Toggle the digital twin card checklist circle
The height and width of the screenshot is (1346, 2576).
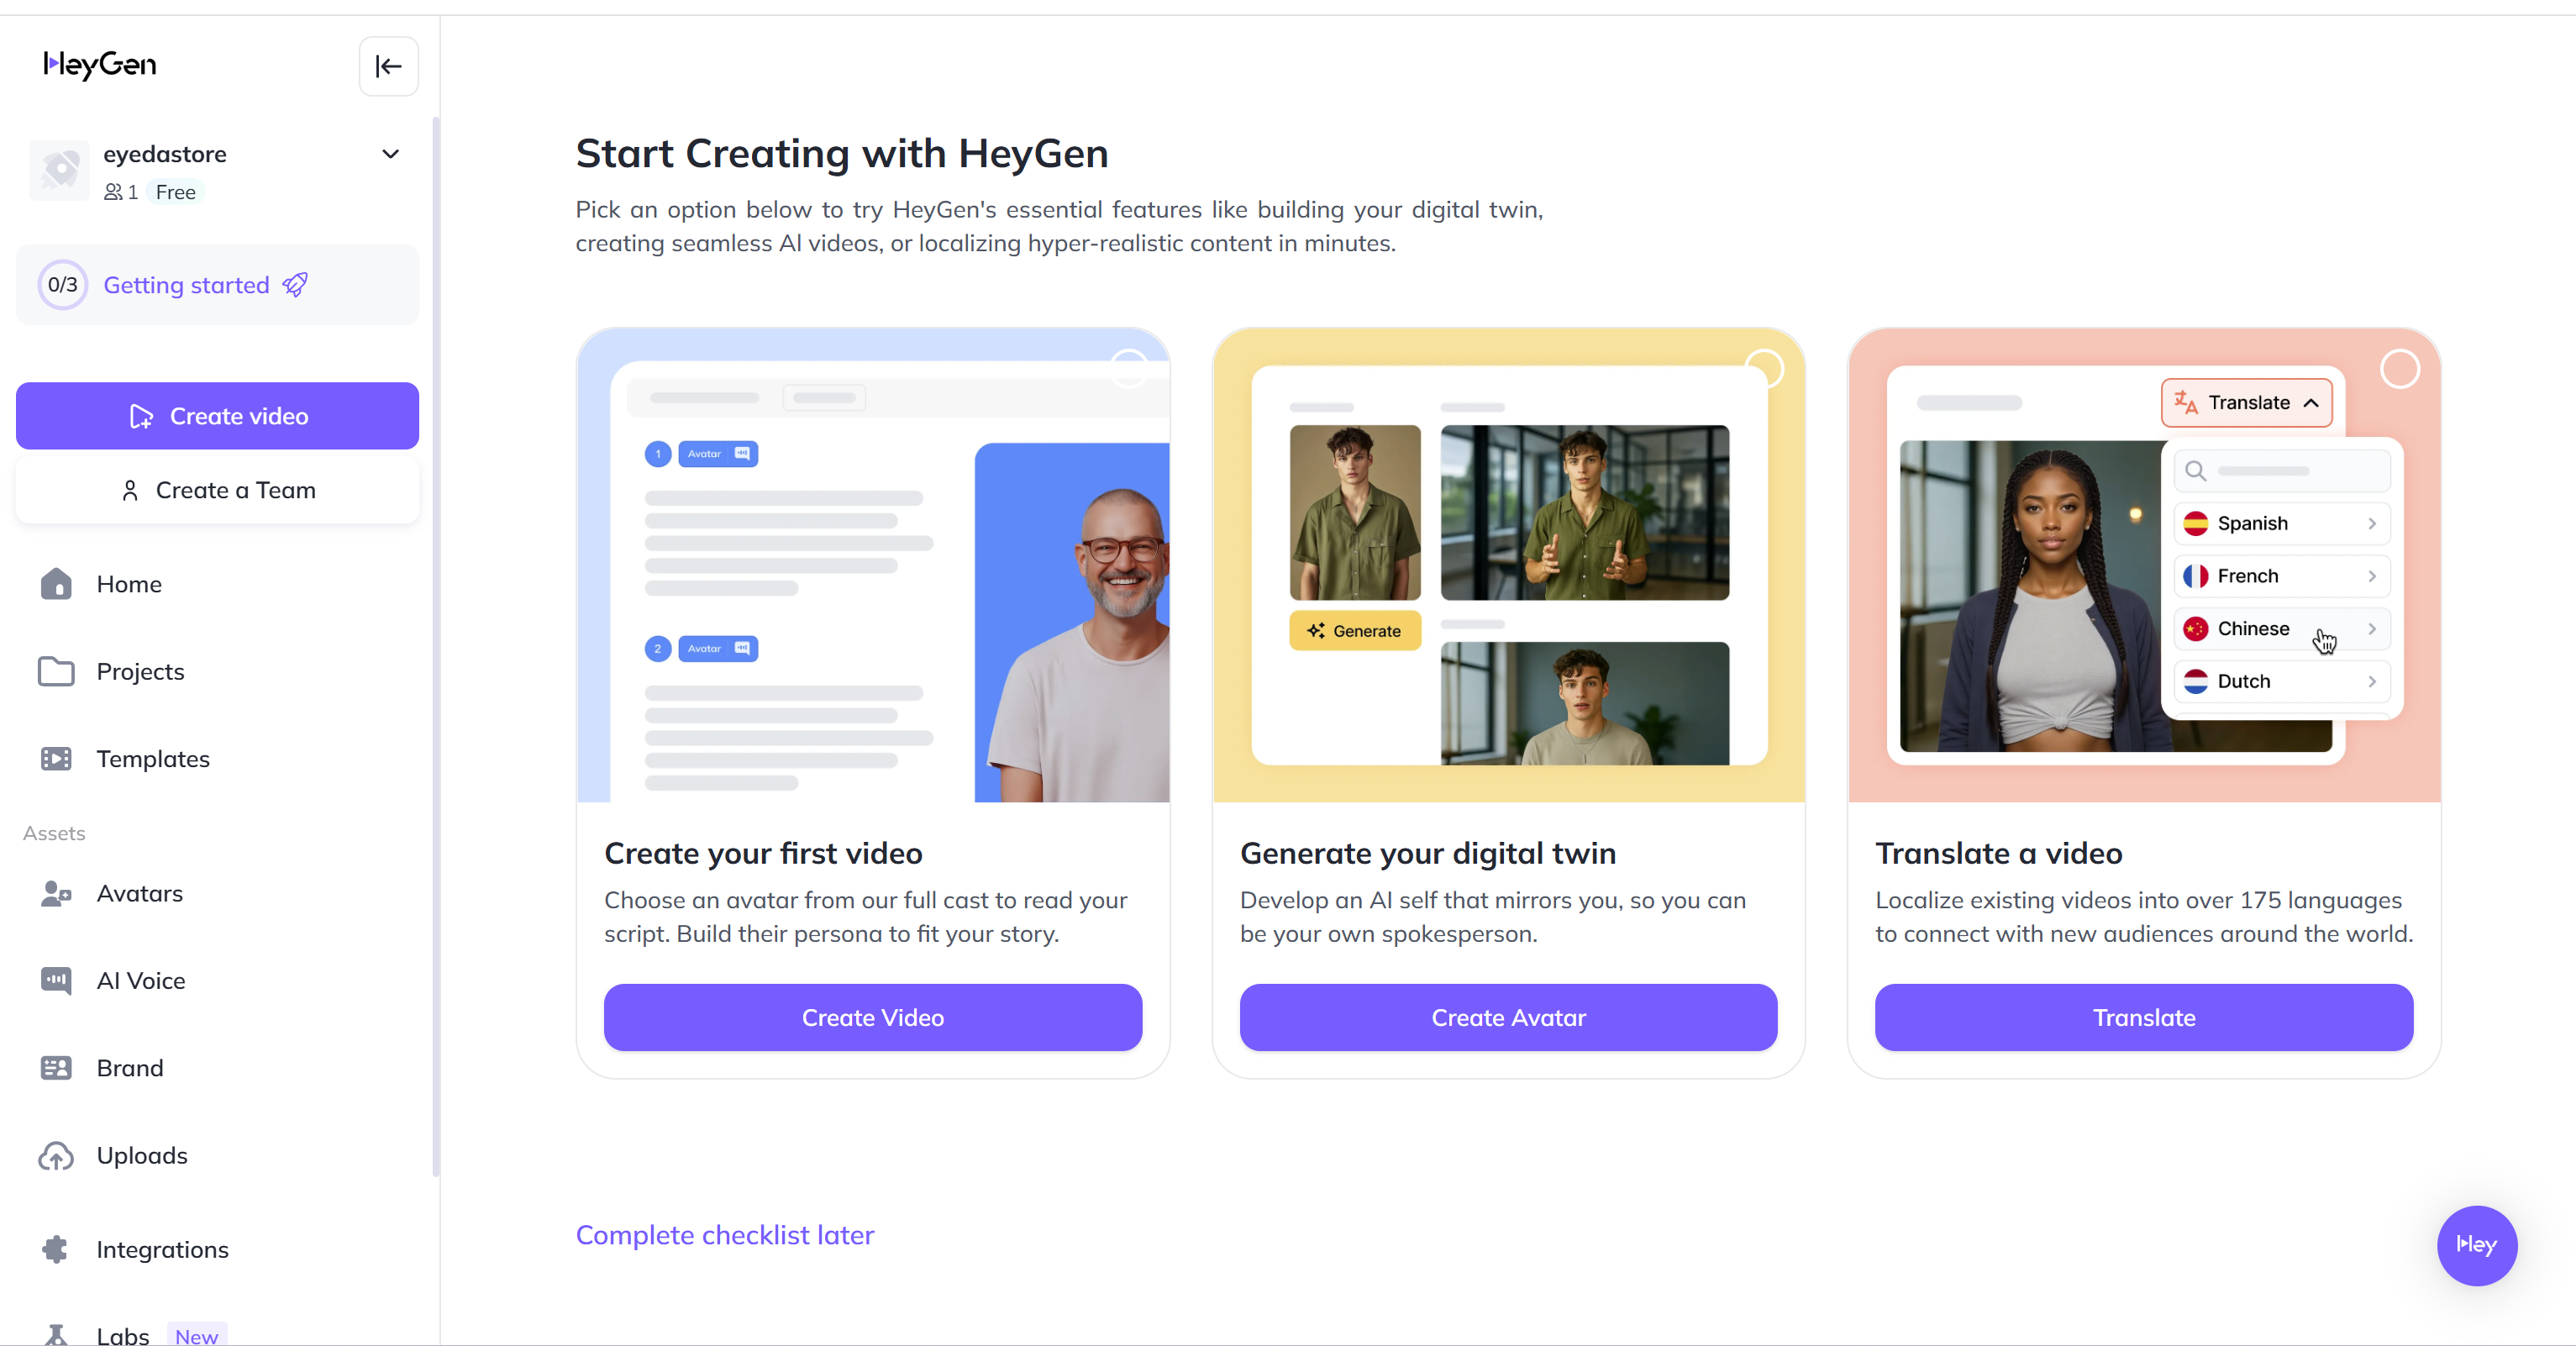click(1764, 369)
